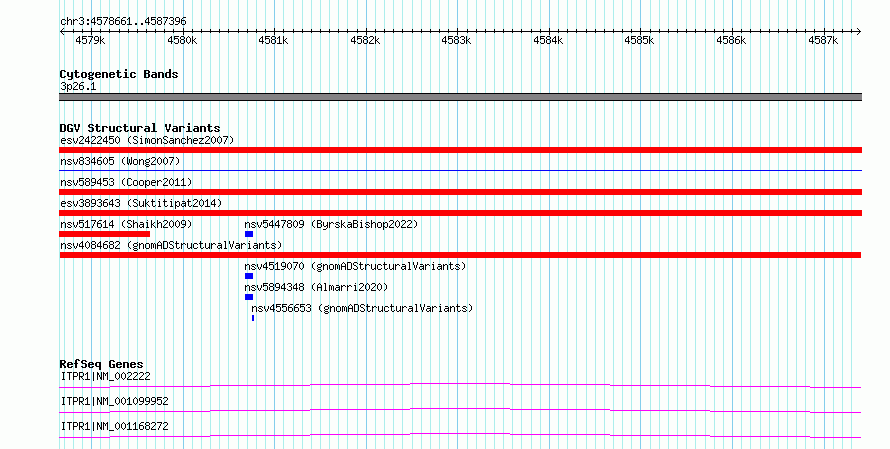Image resolution: width=890 pixels, height=449 pixels.
Task: Click the magenta ITPR1|NM_001168272 gene line
Action: click(460, 435)
